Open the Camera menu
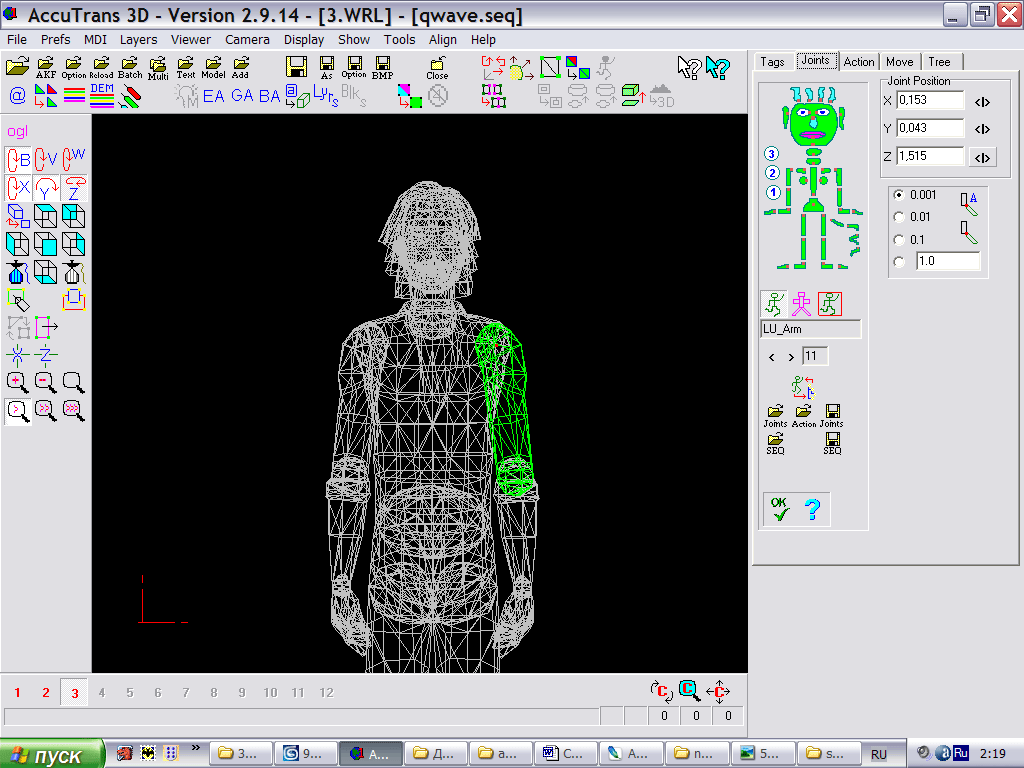This screenshot has width=1024, height=768. point(247,39)
